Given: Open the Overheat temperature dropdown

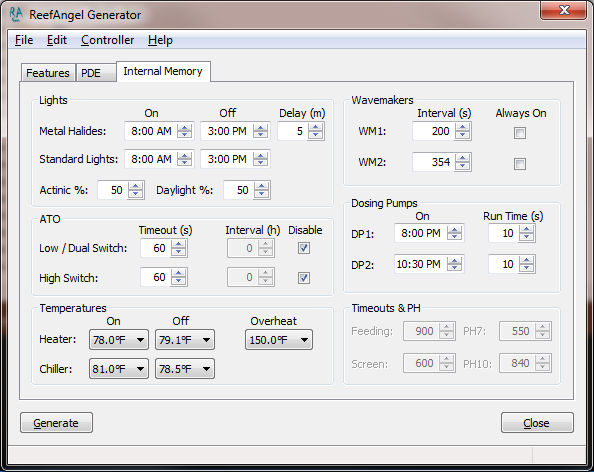Looking at the screenshot, I should (x=279, y=339).
